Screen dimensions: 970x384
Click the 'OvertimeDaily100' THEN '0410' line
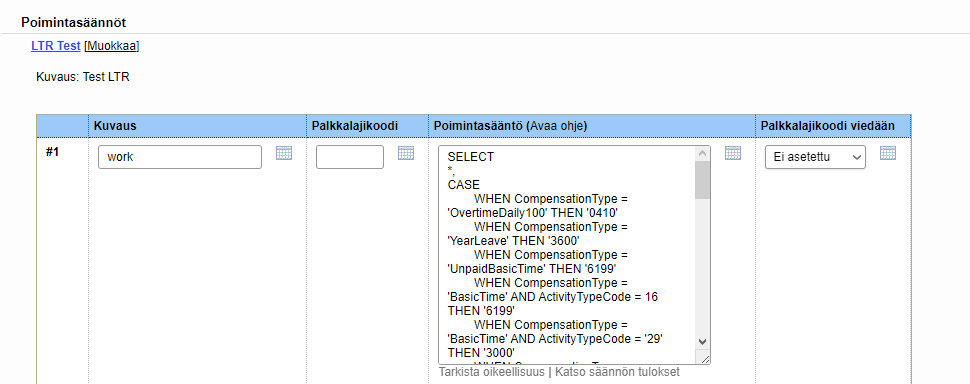[533, 213]
